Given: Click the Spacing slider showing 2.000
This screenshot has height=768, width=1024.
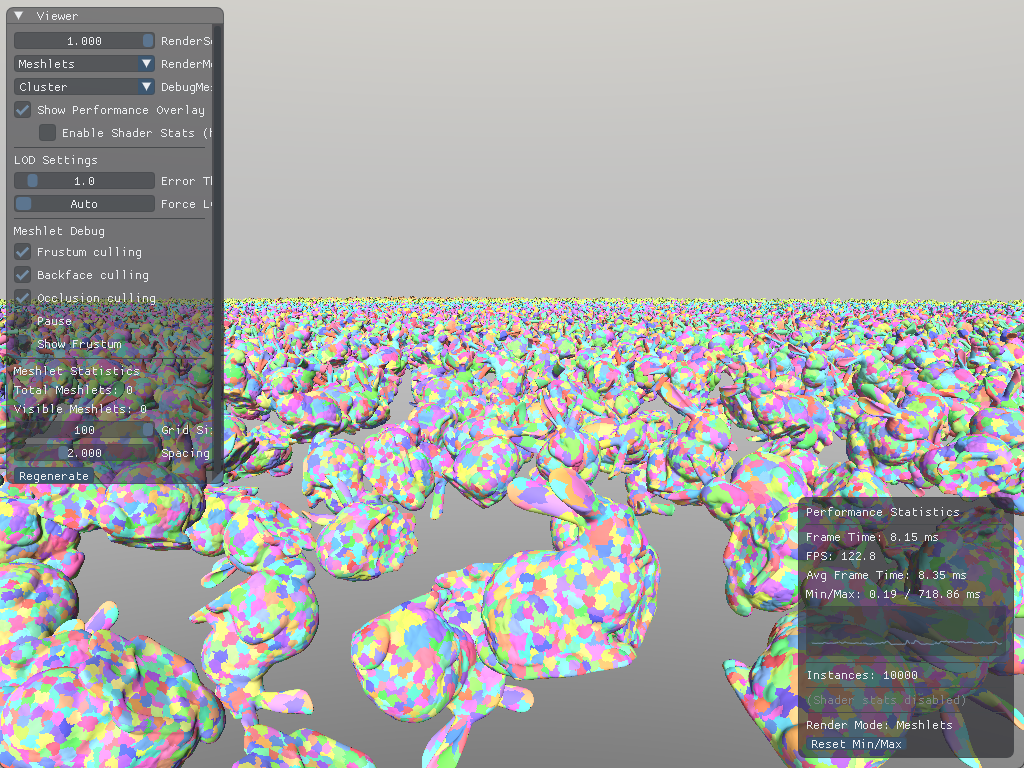Looking at the screenshot, I should (x=85, y=453).
